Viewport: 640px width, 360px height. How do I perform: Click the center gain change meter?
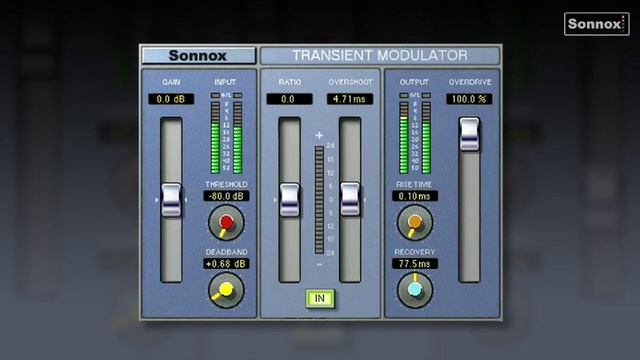coord(319,200)
